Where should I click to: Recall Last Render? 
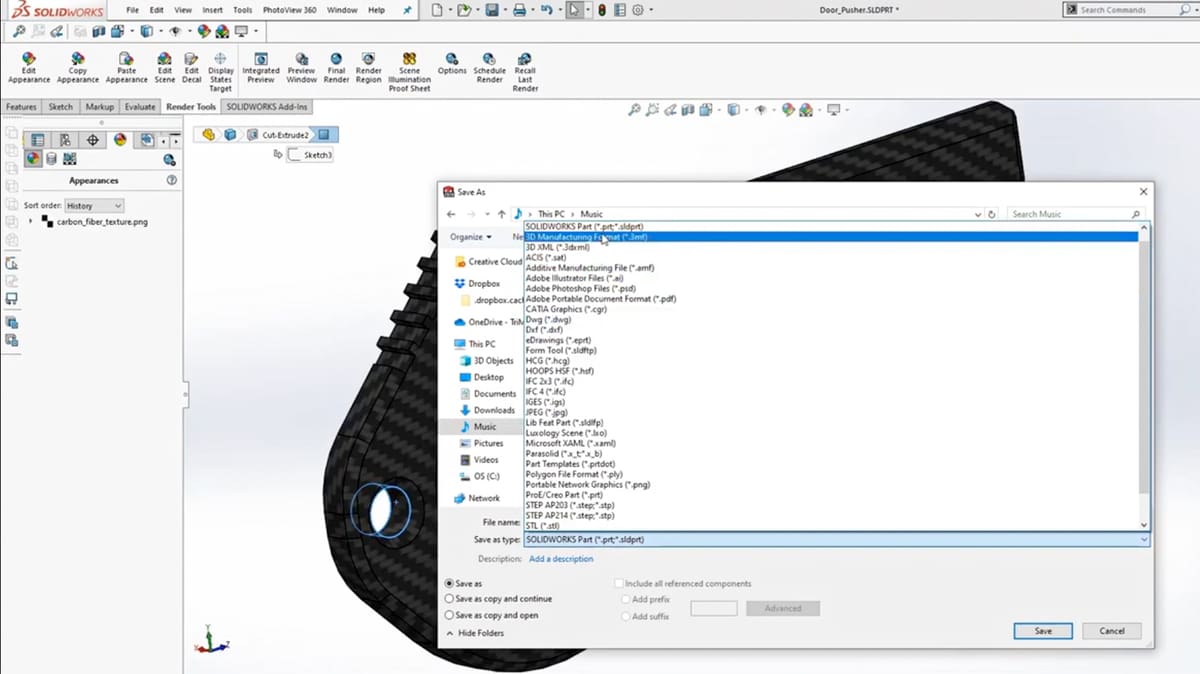[x=525, y=72]
